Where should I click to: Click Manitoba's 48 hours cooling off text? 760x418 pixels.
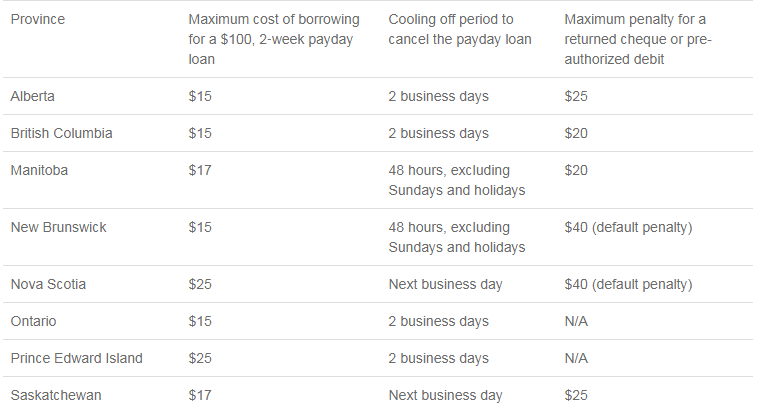click(457, 180)
